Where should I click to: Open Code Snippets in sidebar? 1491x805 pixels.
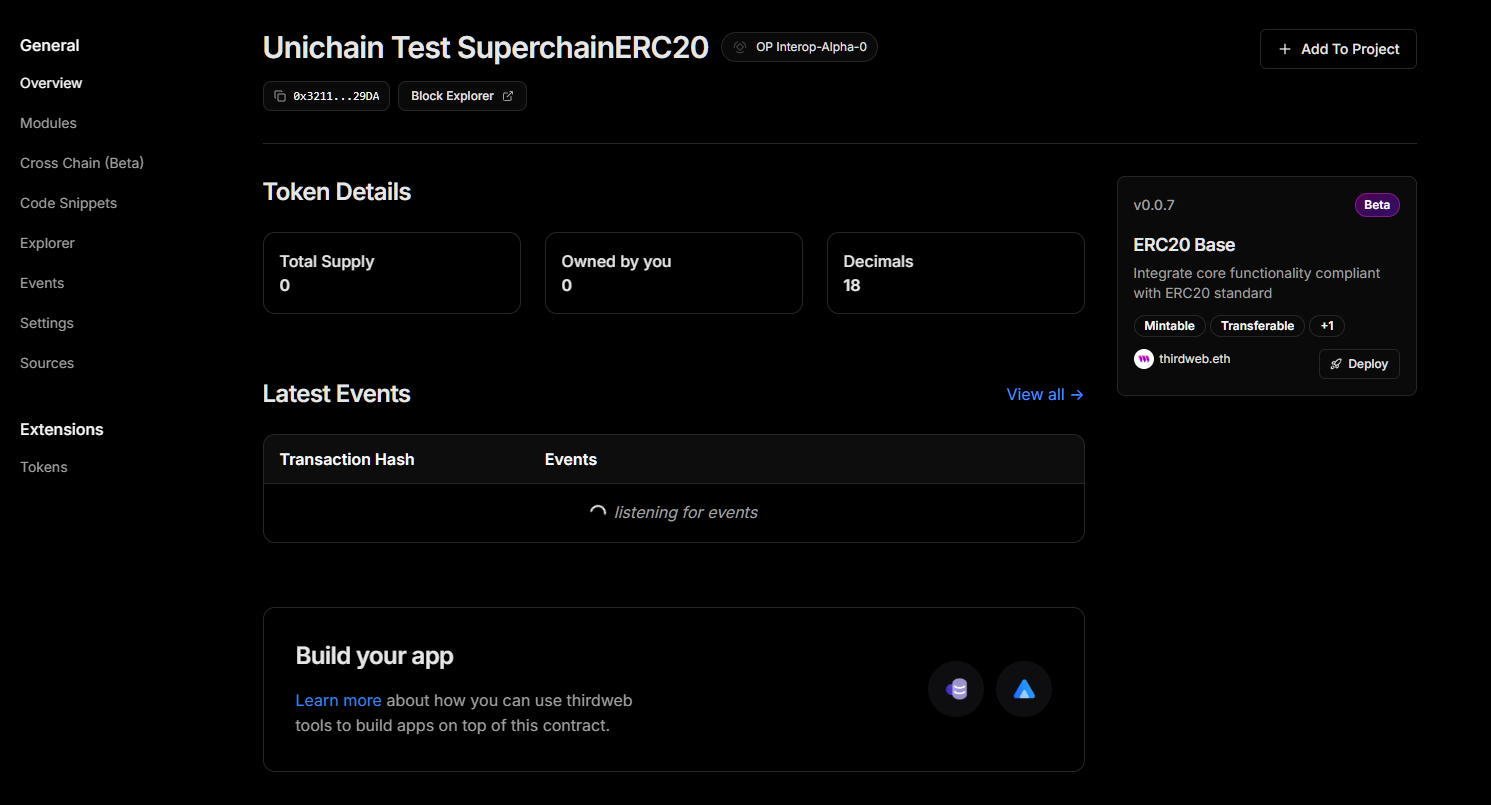click(x=68, y=203)
